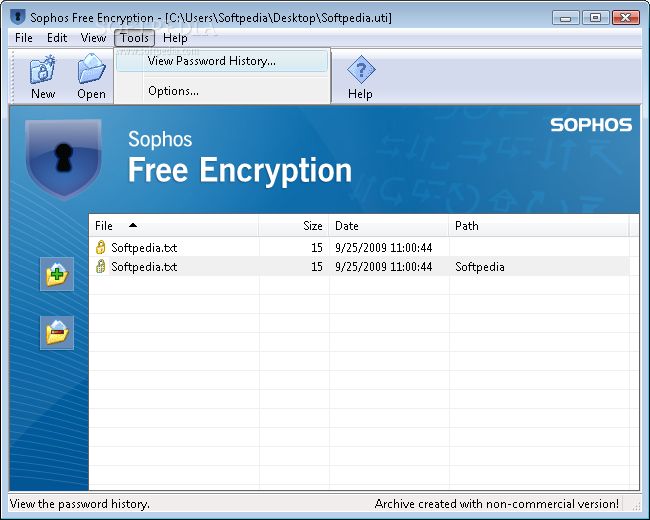This screenshot has width=650, height=520.
Task: Click the status text 'View the password history.'
Action: point(80,504)
